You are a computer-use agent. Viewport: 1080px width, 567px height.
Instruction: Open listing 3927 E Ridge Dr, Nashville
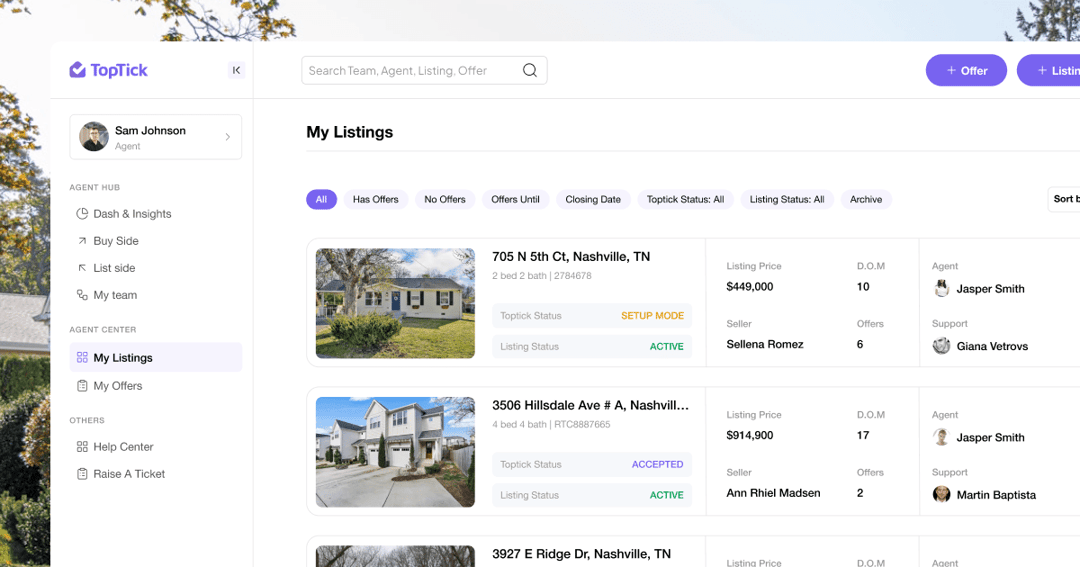[581, 554]
